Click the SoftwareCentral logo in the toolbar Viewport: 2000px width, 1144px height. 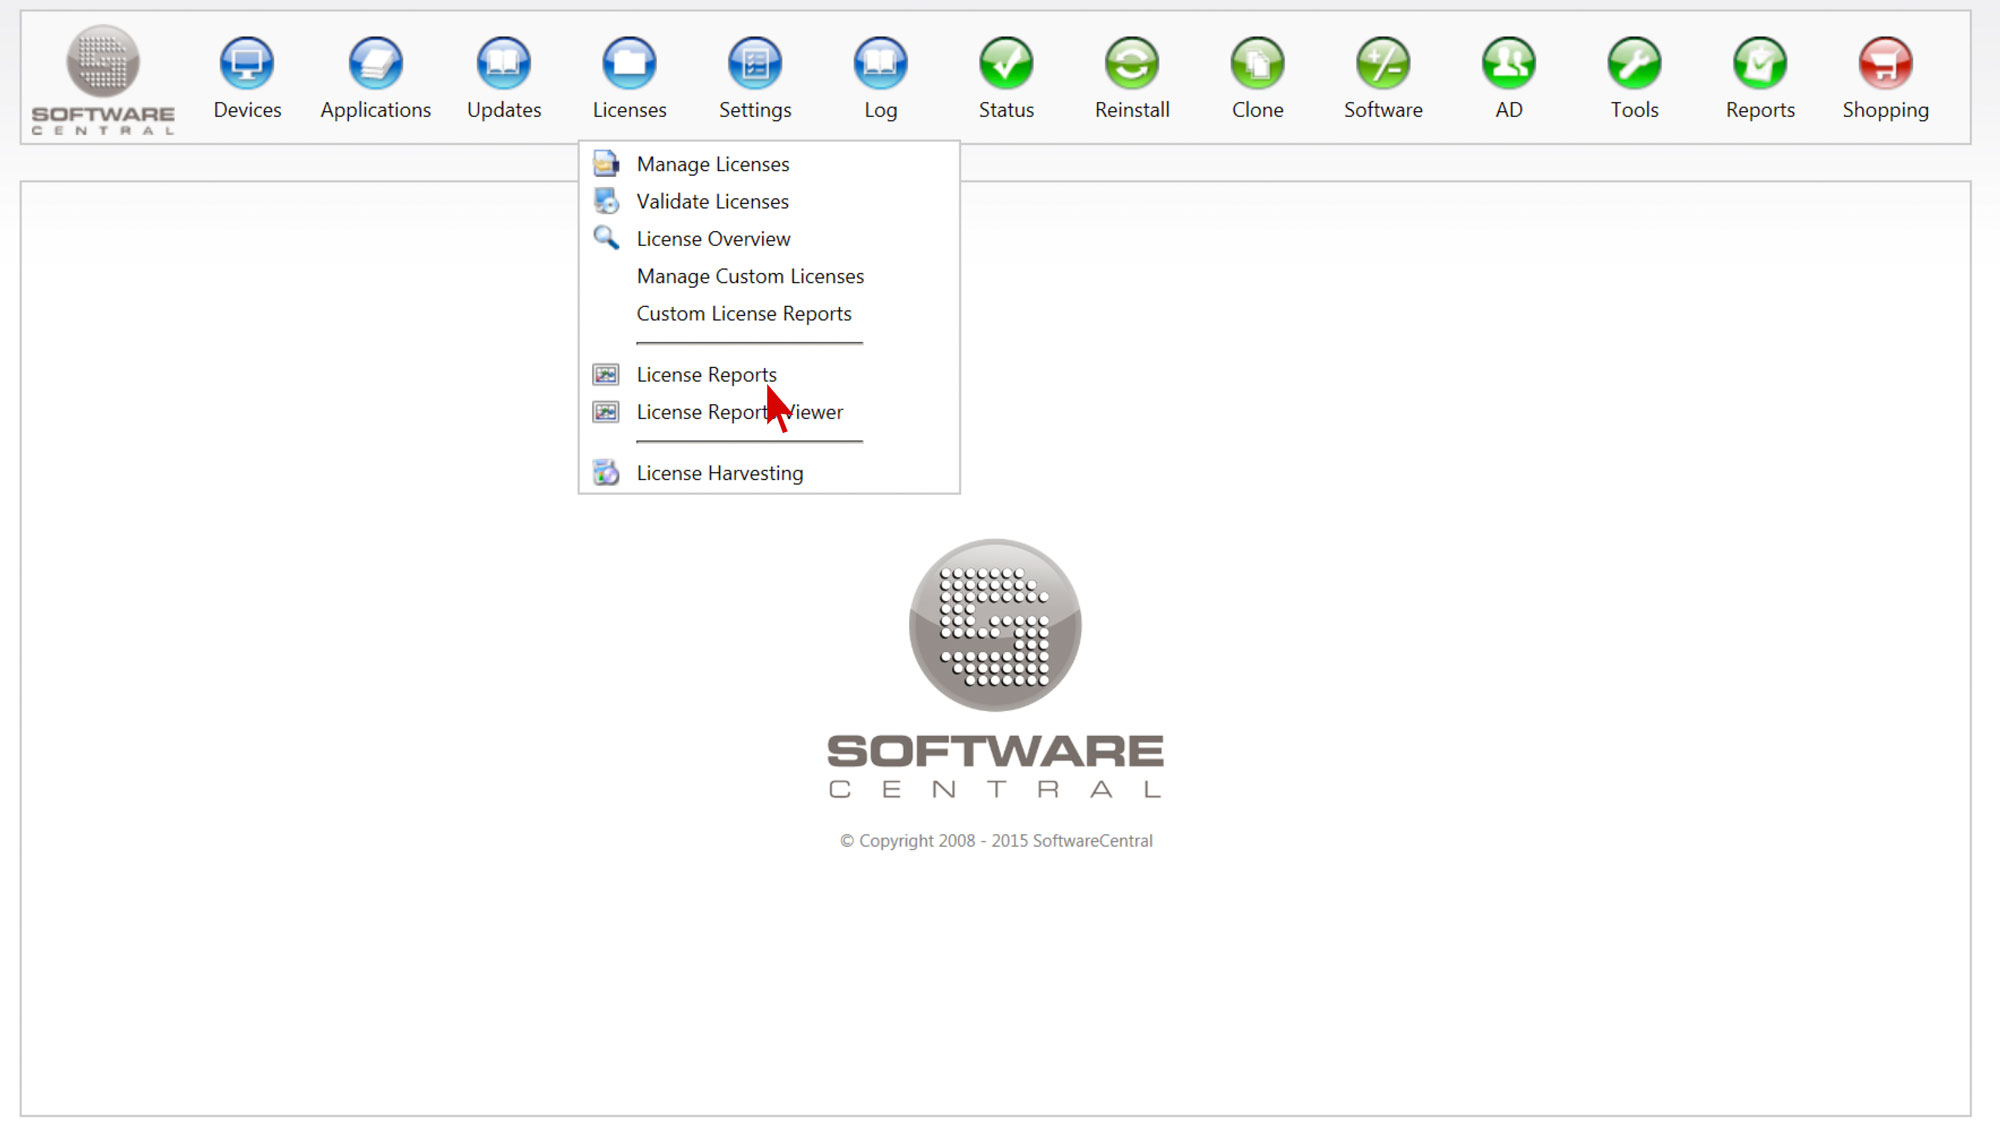tap(103, 80)
